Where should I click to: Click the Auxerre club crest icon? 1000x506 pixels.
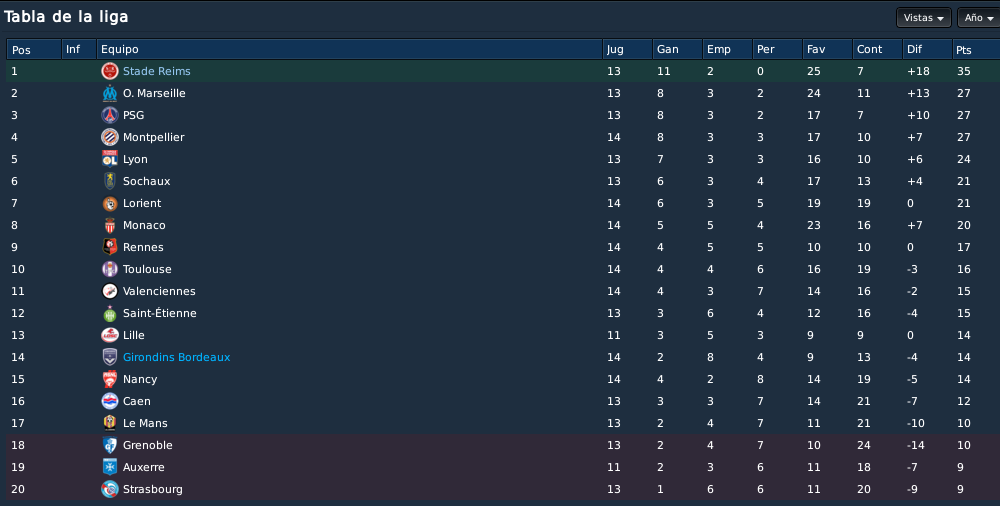(110, 467)
